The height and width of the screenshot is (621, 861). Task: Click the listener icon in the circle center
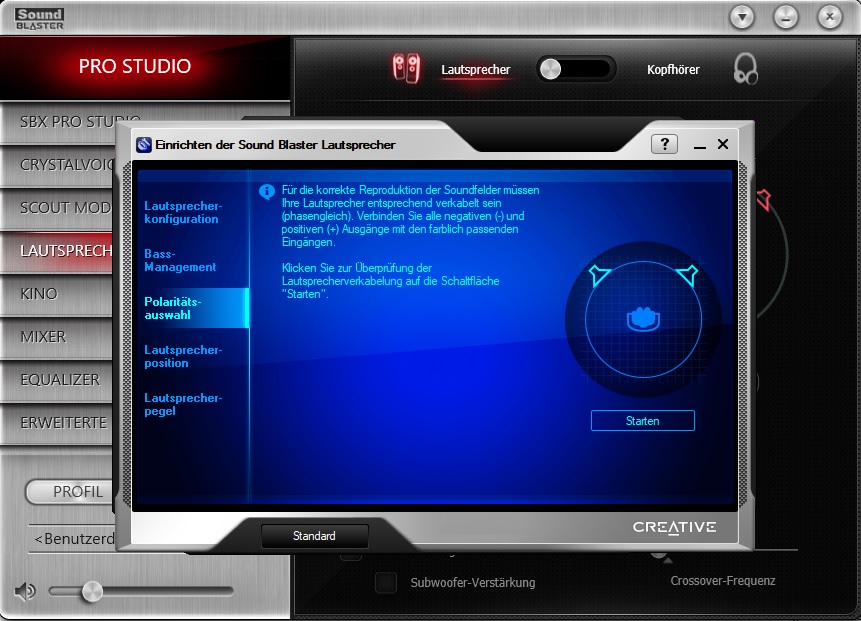pyautogui.click(x=643, y=319)
